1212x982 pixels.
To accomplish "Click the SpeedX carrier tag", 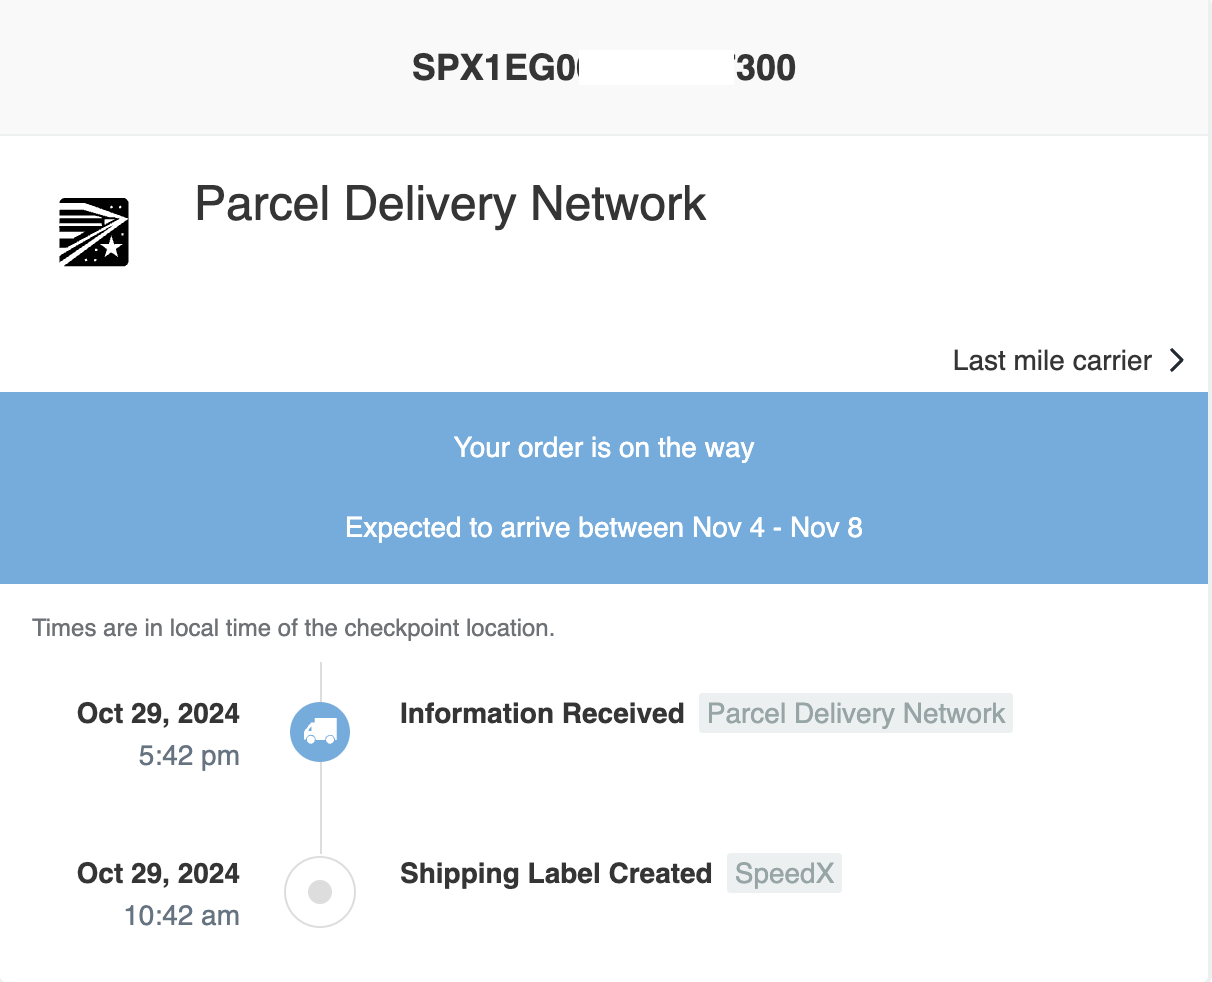I will [784, 873].
